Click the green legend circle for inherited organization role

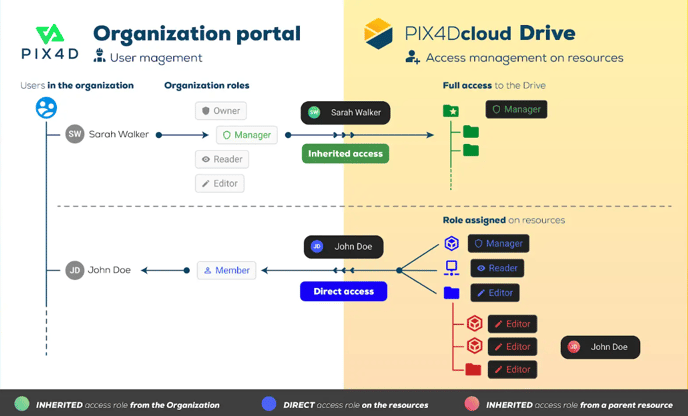coord(22,404)
